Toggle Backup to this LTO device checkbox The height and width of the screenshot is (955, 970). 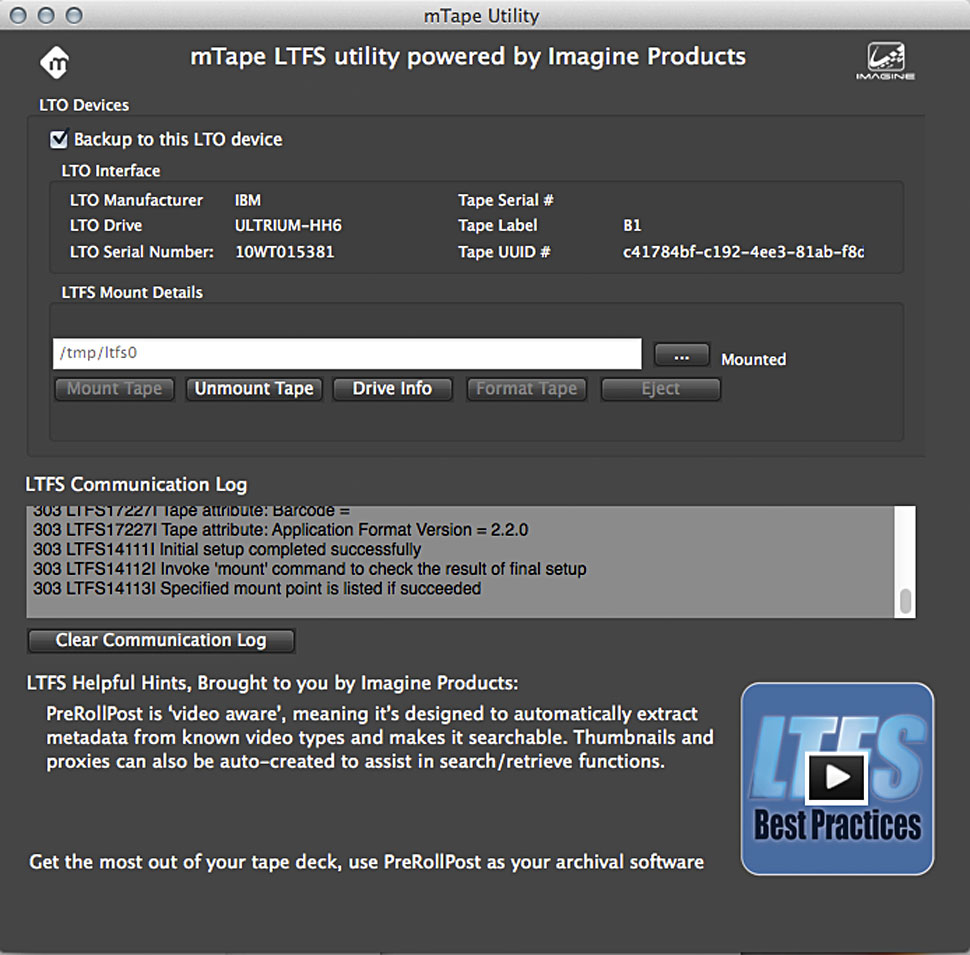point(59,140)
